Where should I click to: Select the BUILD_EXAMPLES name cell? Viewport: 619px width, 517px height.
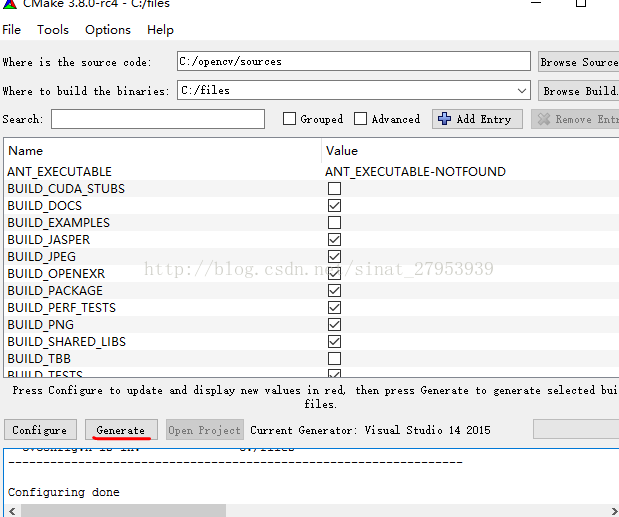pyautogui.click(x=58, y=223)
